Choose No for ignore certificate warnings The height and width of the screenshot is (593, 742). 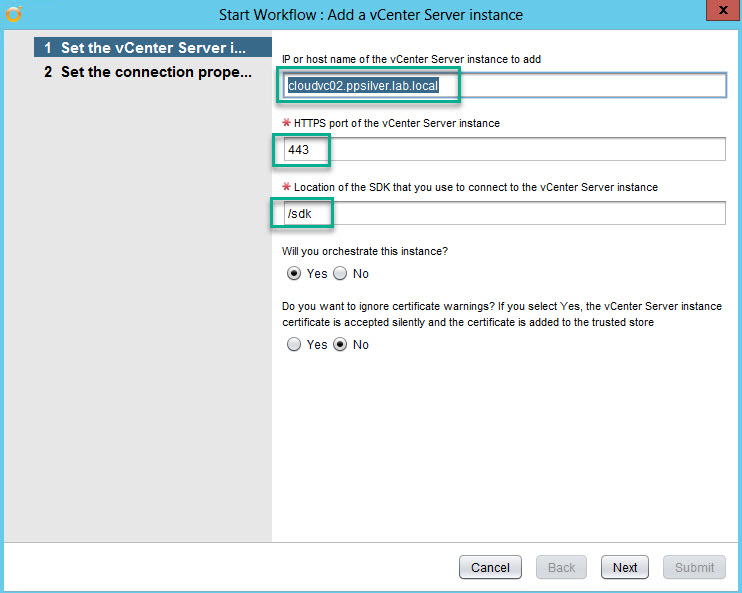coord(340,345)
